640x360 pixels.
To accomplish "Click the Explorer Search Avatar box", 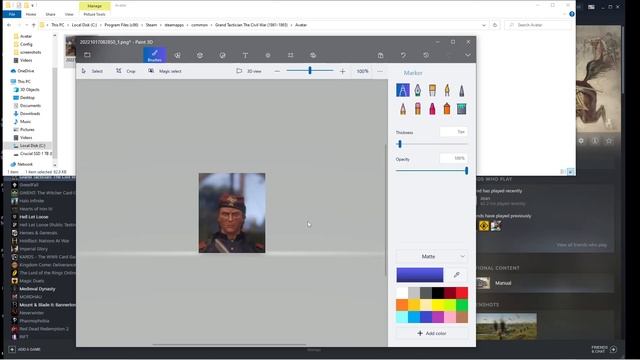I will (x=538, y=25).
